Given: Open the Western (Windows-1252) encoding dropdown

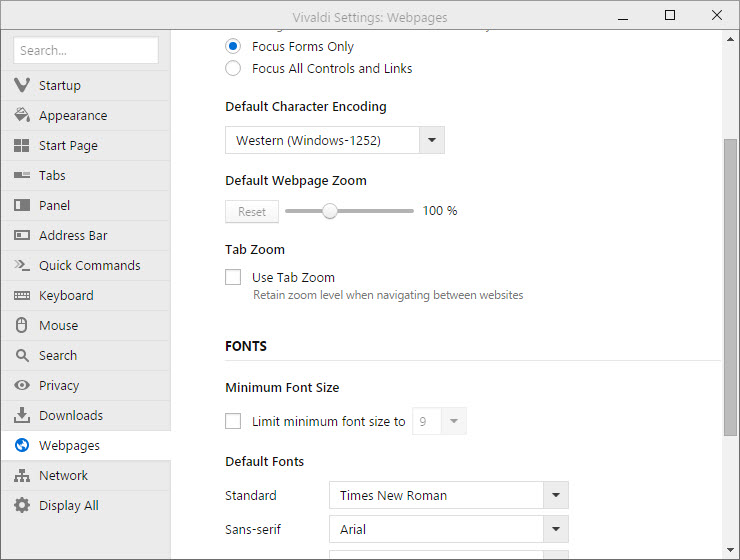Looking at the screenshot, I should coord(335,140).
